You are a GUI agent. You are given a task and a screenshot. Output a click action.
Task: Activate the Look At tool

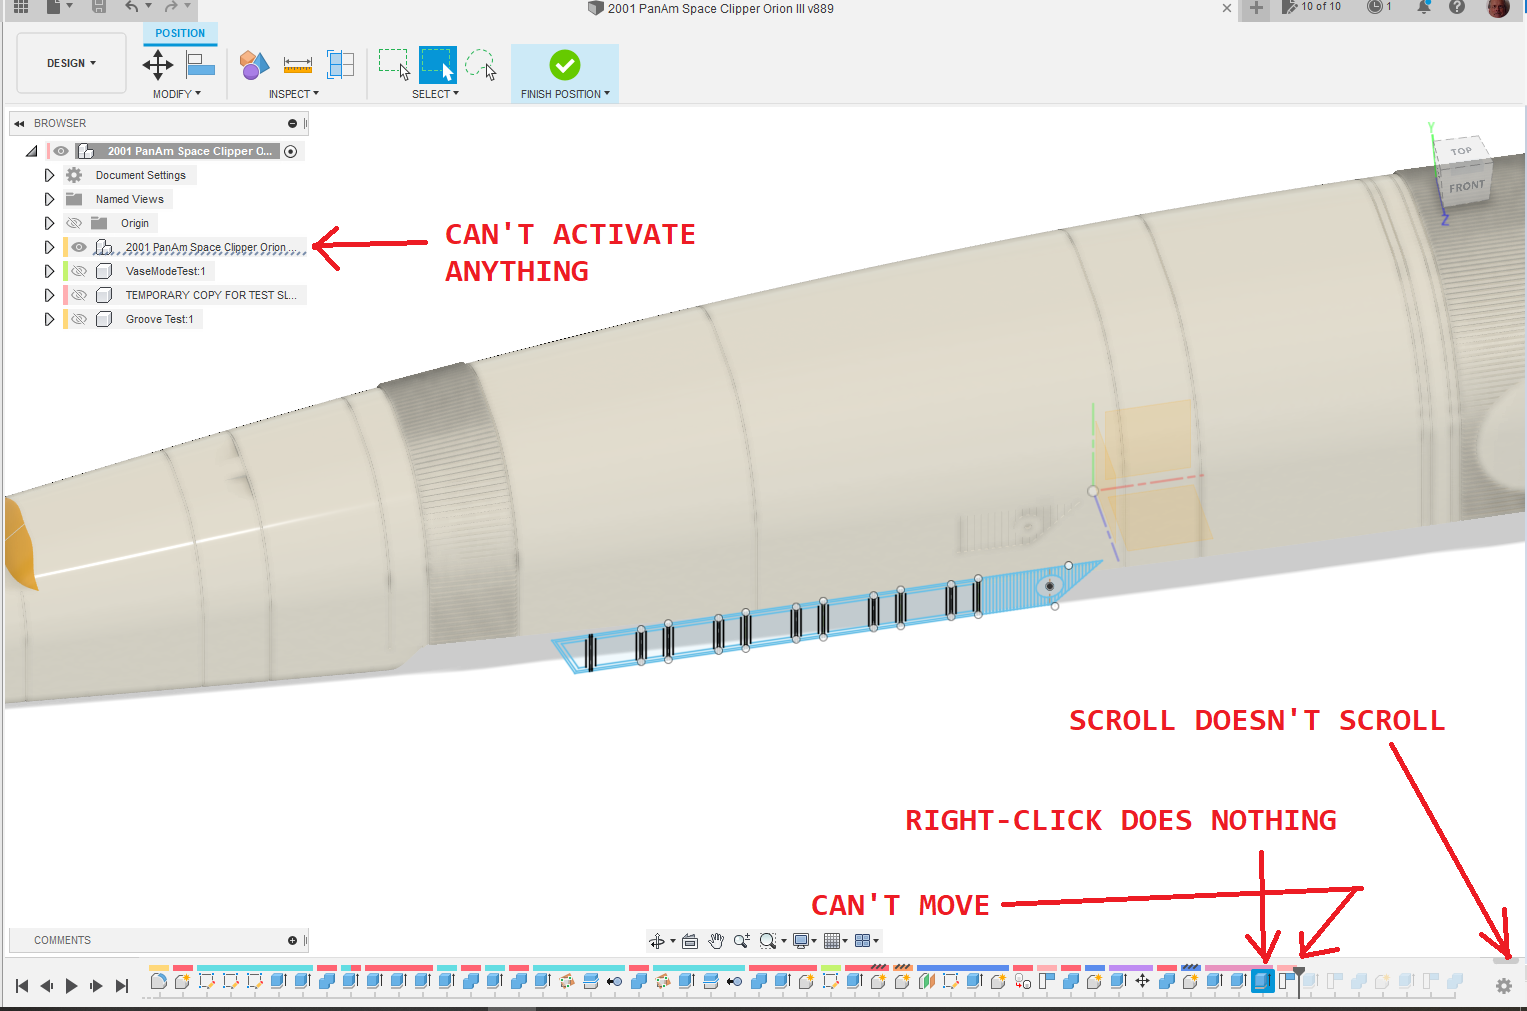pyautogui.click(x=690, y=941)
